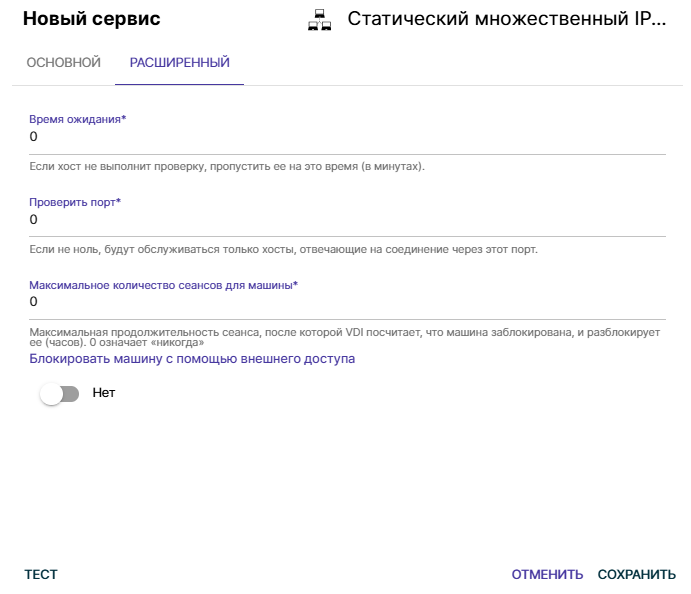Screen dimensions: 691x594
Task: Click into the Проверить порт field
Action: tap(347, 219)
